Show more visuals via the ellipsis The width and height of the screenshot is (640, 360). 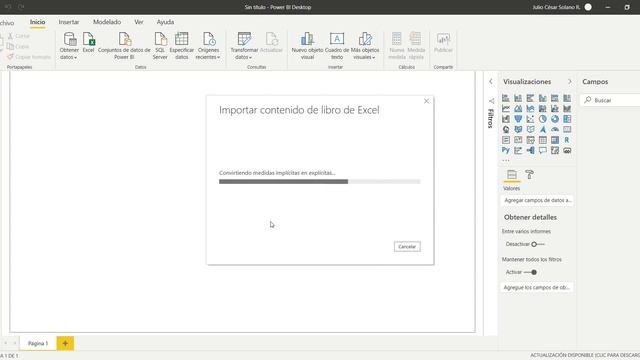[x=506, y=160]
